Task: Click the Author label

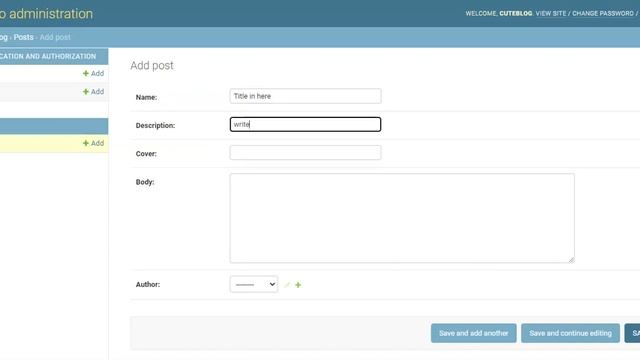Action: point(148,284)
